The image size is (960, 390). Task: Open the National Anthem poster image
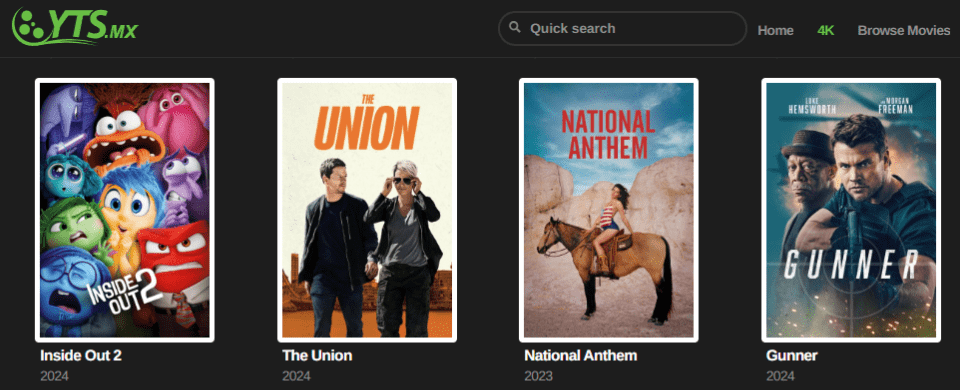click(x=609, y=210)
